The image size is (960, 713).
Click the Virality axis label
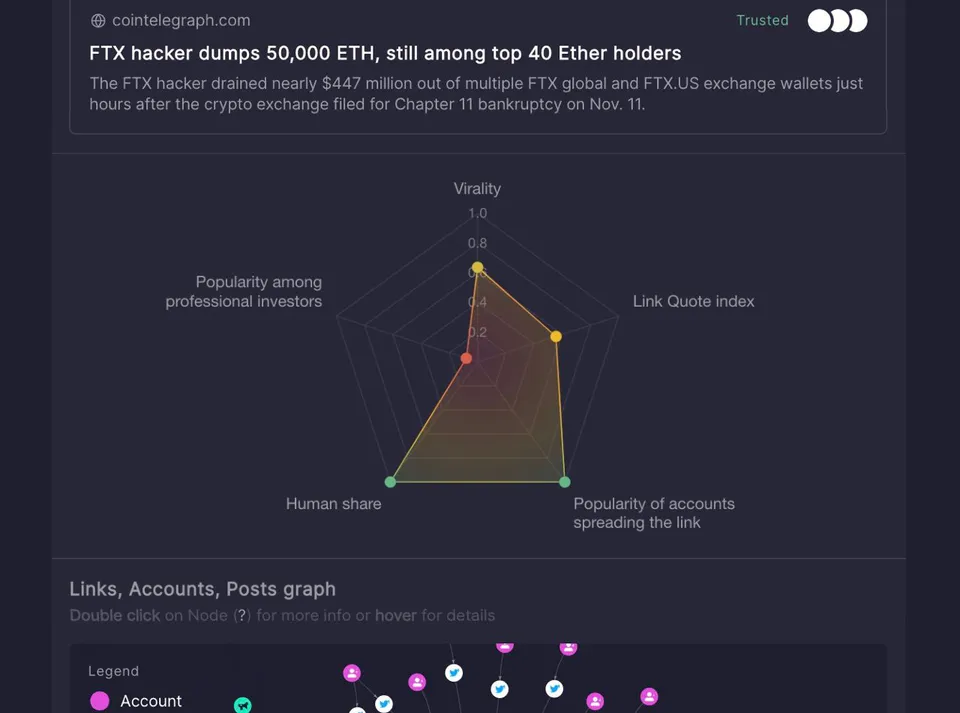click(x=477, y=189)
